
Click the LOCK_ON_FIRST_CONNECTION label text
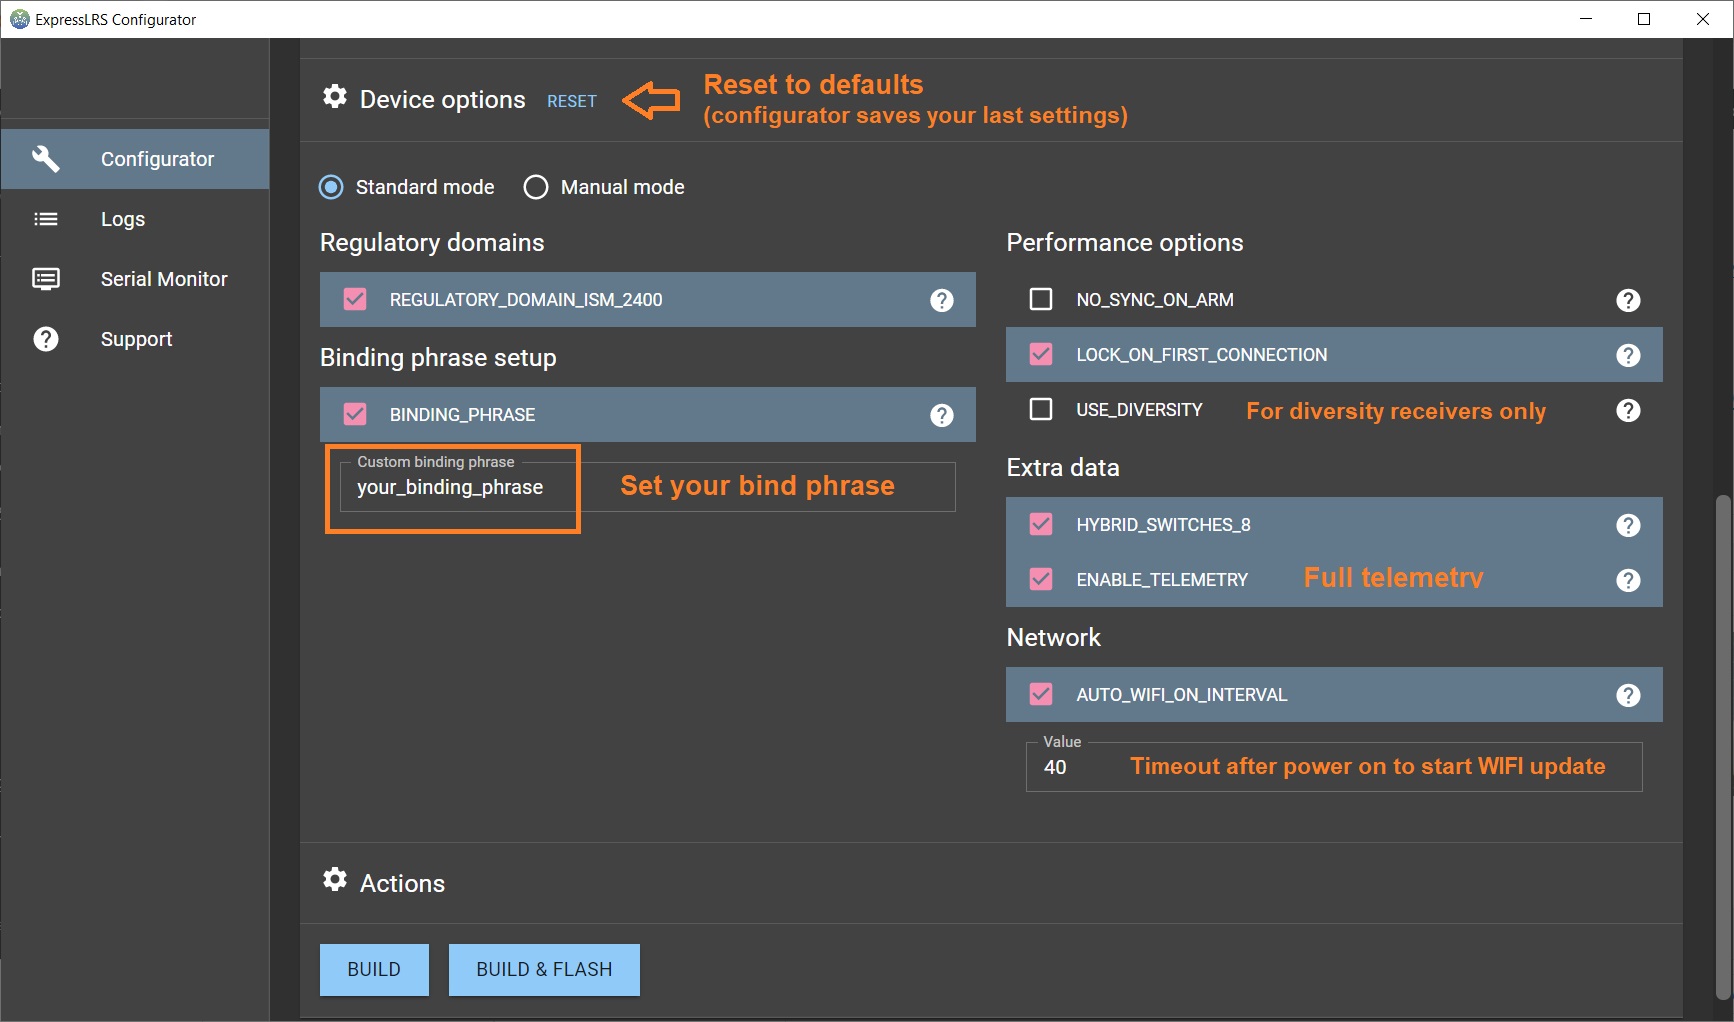coord(1202,355)
